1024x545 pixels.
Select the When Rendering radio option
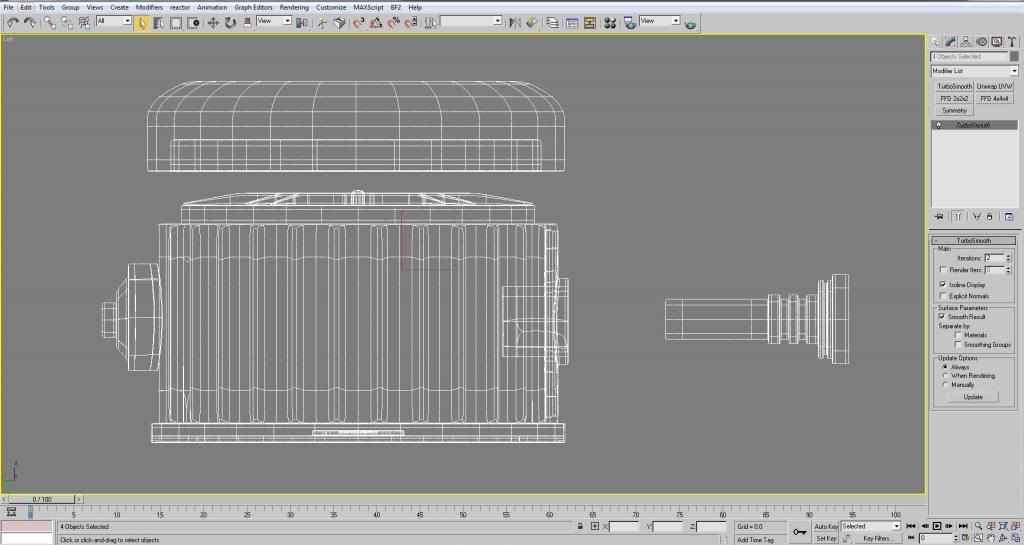[945, 376]
